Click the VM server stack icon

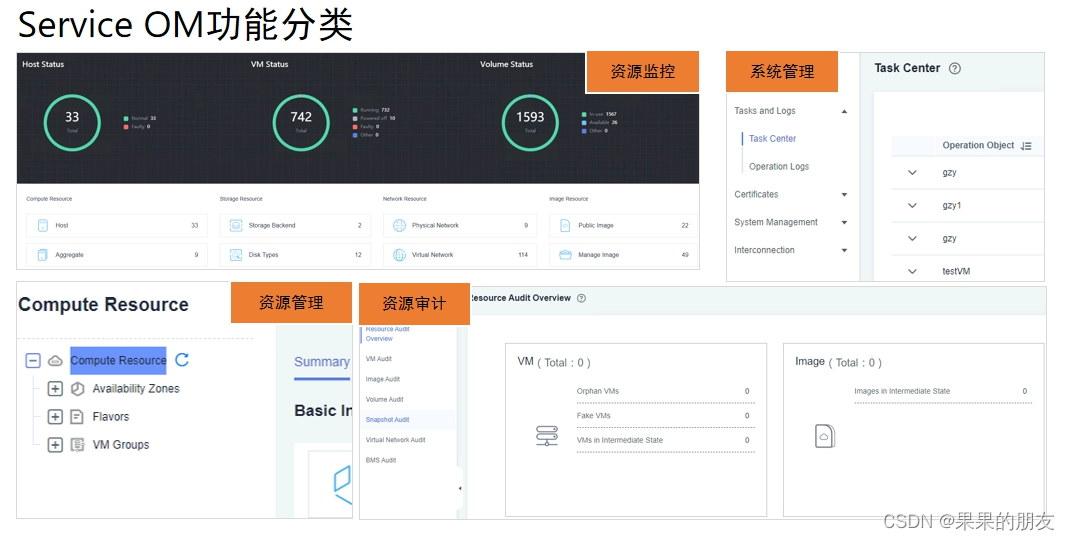pyautogui.click(x=547, y=436)
